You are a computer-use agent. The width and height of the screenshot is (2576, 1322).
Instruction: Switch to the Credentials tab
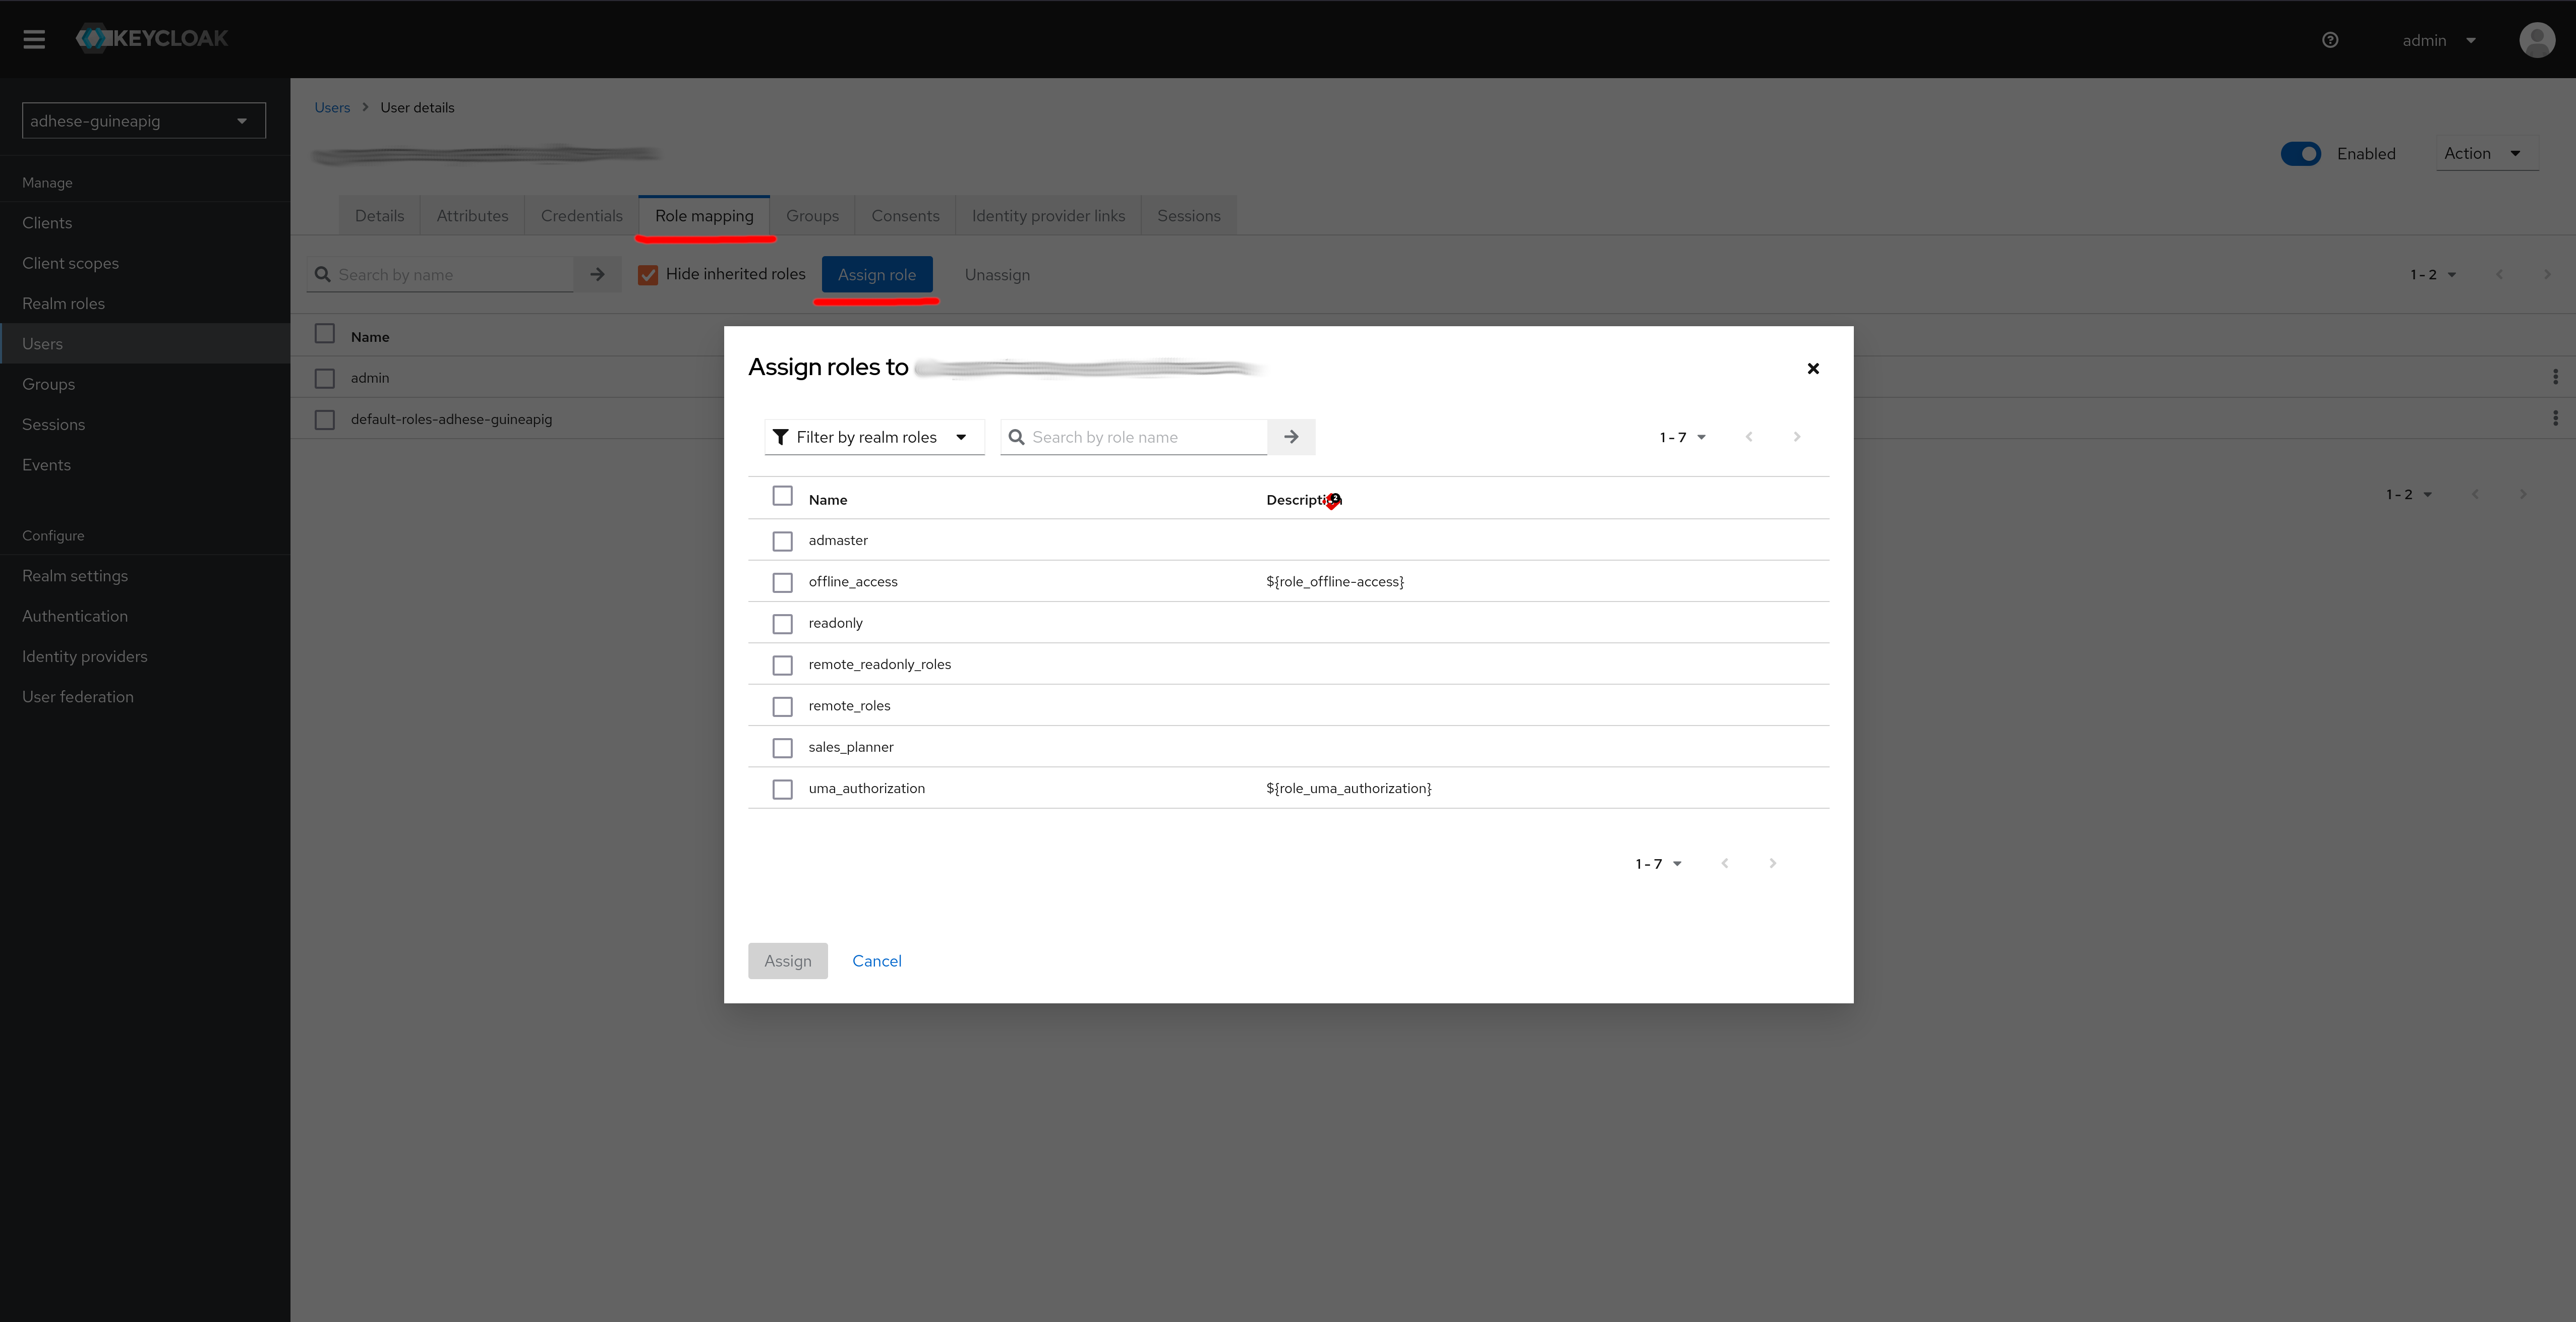(x=581, y=216)
